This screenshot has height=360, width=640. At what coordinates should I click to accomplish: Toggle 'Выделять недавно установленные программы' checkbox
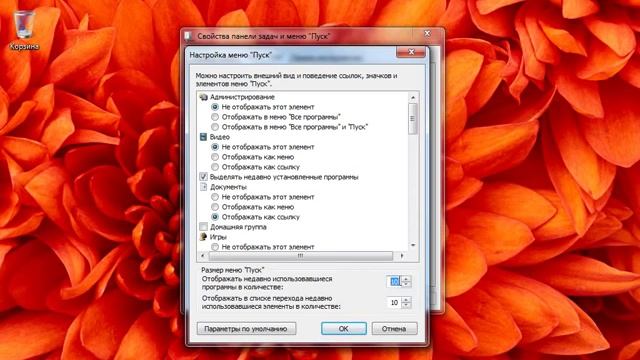coord(203,177)
